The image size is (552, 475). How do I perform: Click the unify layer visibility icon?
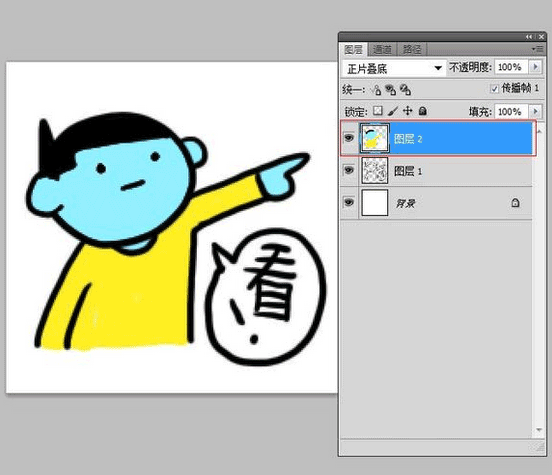point(390,90)
